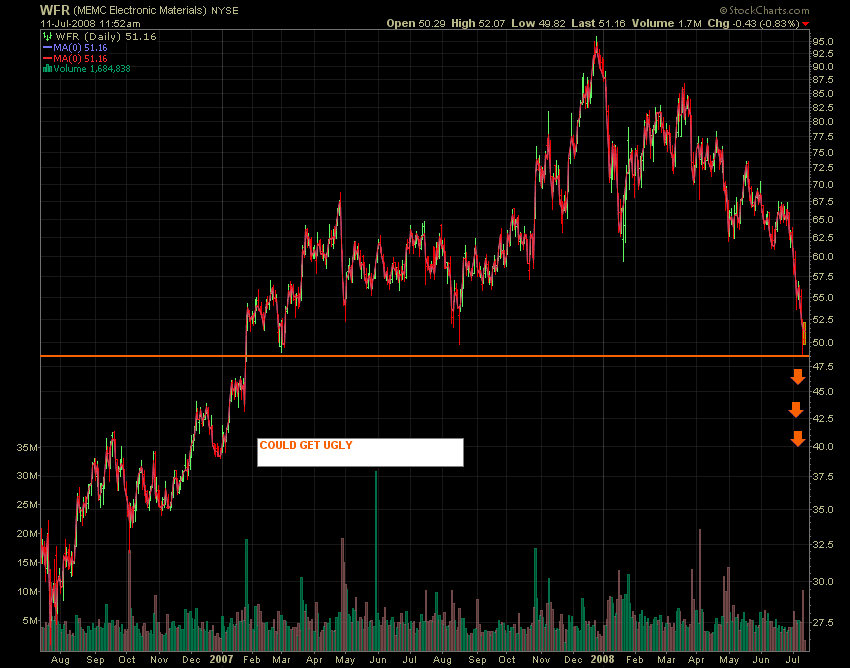The height and width of the screenshot is (668, 850).
Task: Click the 40.0 price axis label
Action: click(822, 446)
